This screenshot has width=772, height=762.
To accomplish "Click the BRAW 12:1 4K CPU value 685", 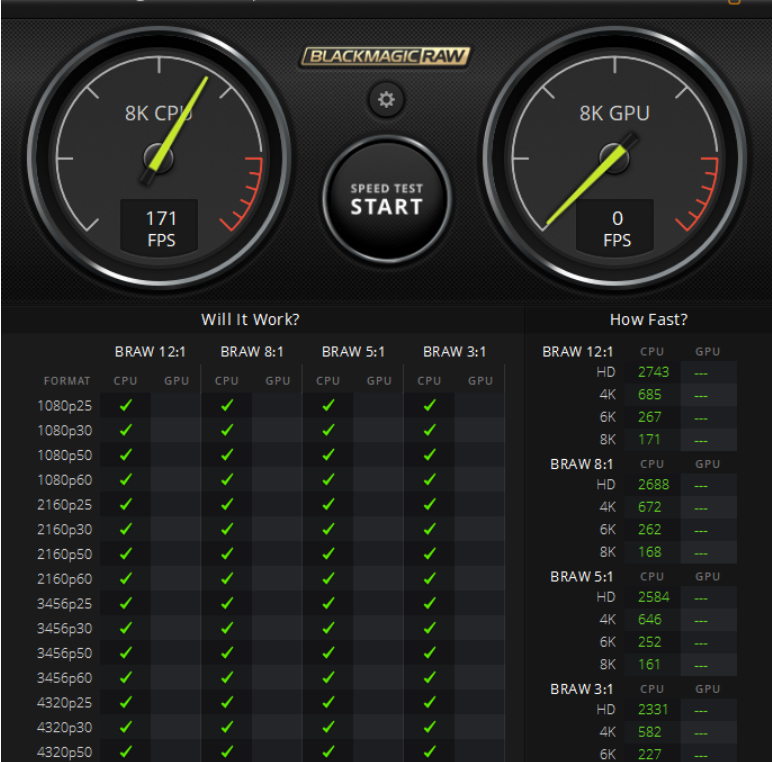I will pyautogui.click(x=649, y=395).
